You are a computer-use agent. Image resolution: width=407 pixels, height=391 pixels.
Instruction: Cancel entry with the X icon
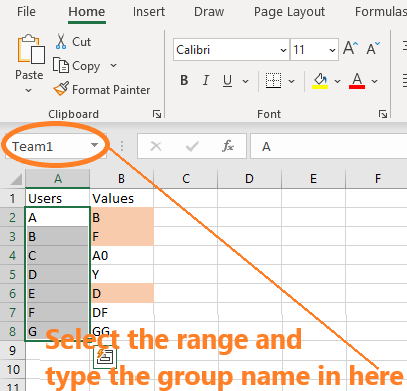[156, 146]
